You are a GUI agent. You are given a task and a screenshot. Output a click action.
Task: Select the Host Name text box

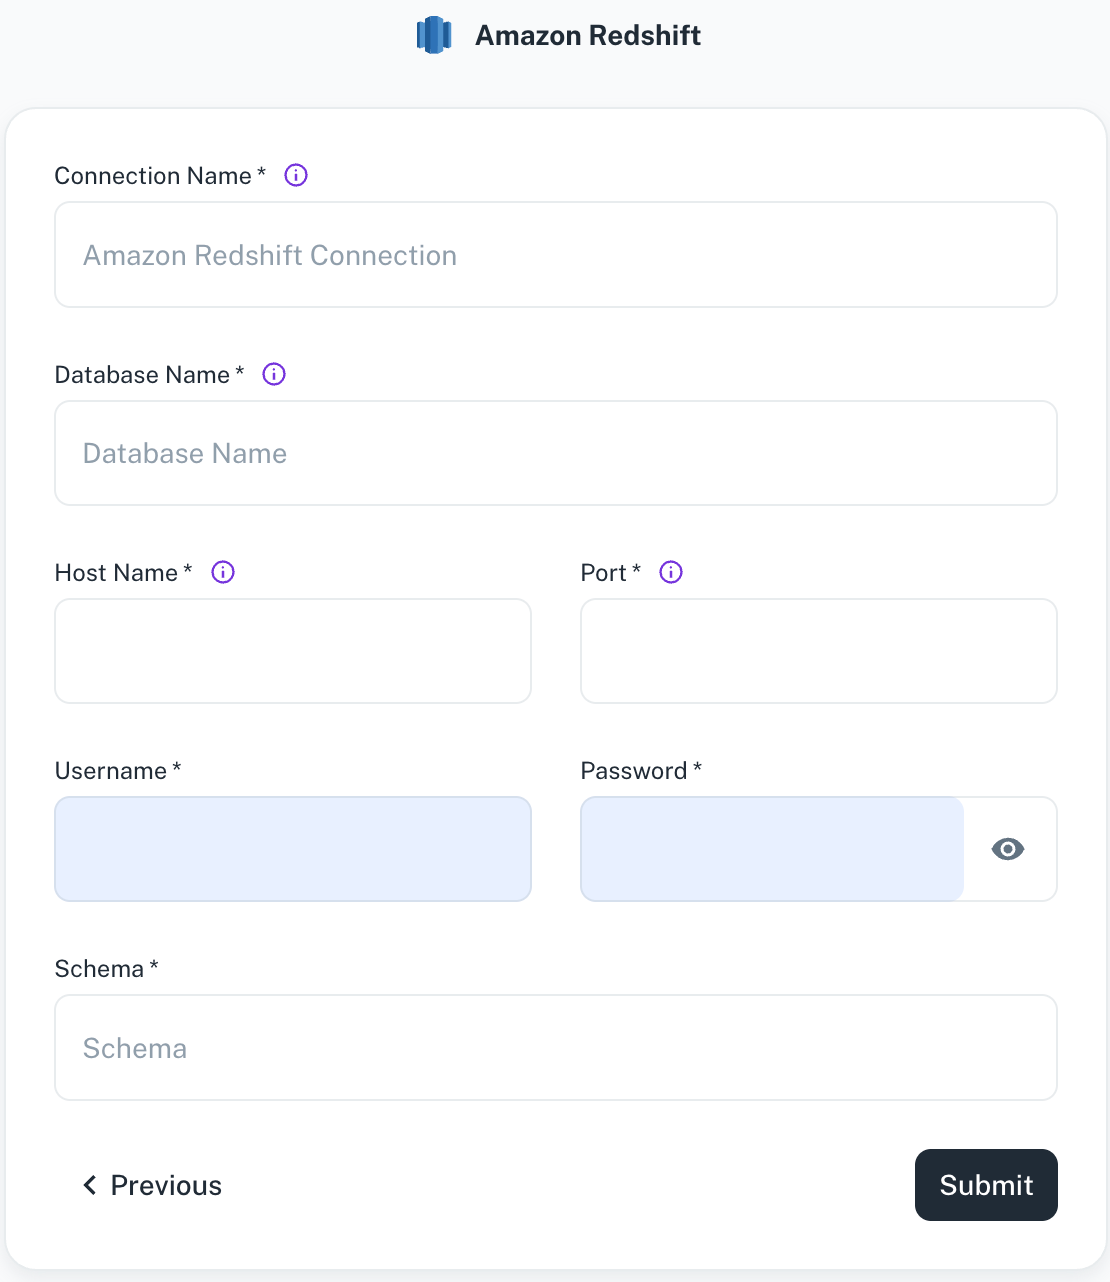pyautogui.click(x=293, y=651)
